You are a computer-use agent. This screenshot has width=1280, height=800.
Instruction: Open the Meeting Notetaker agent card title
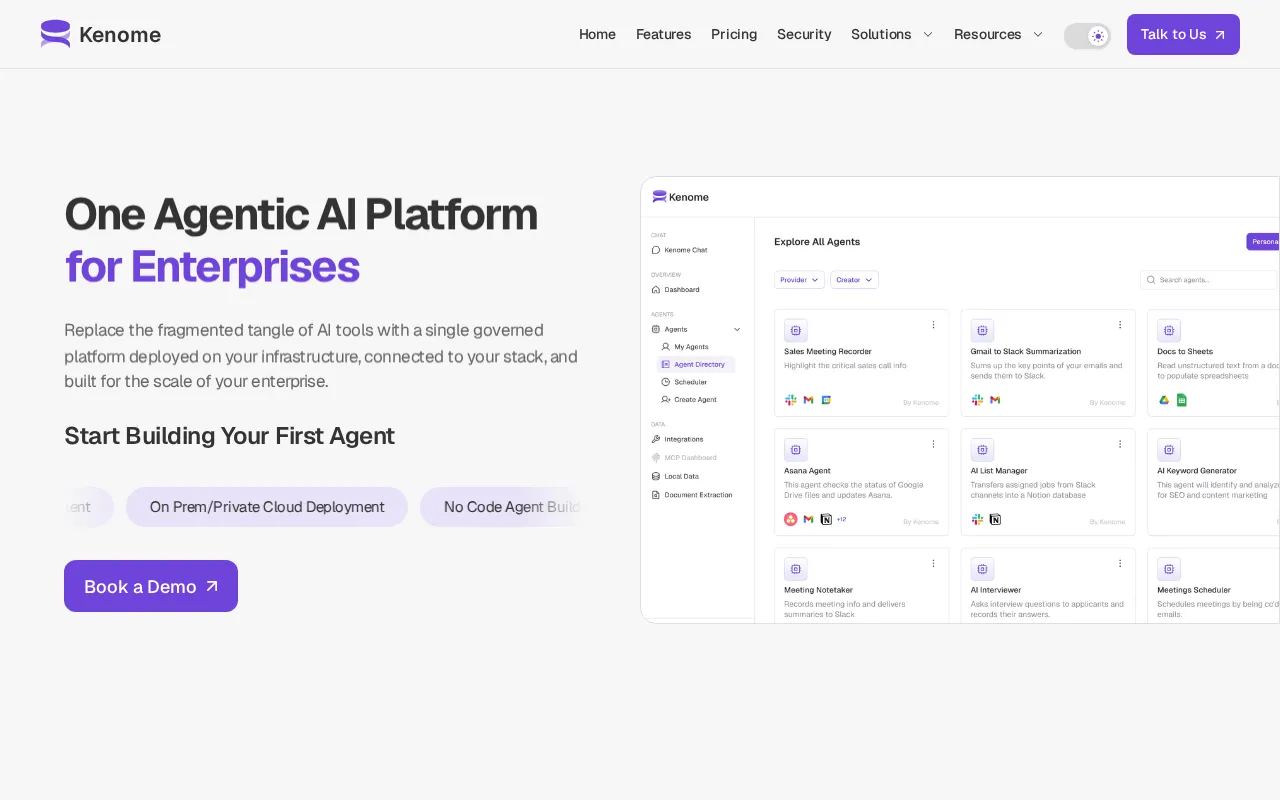point(819,590)
